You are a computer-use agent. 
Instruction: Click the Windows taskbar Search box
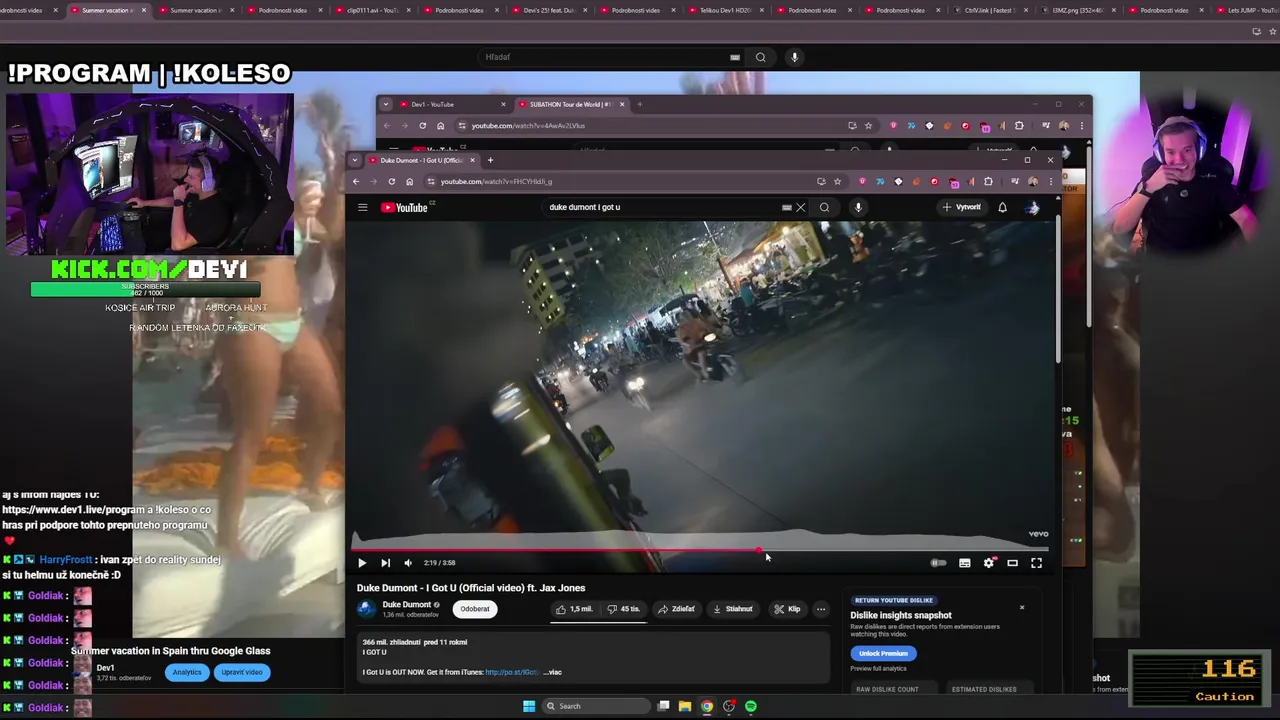(x=596, y=706)
